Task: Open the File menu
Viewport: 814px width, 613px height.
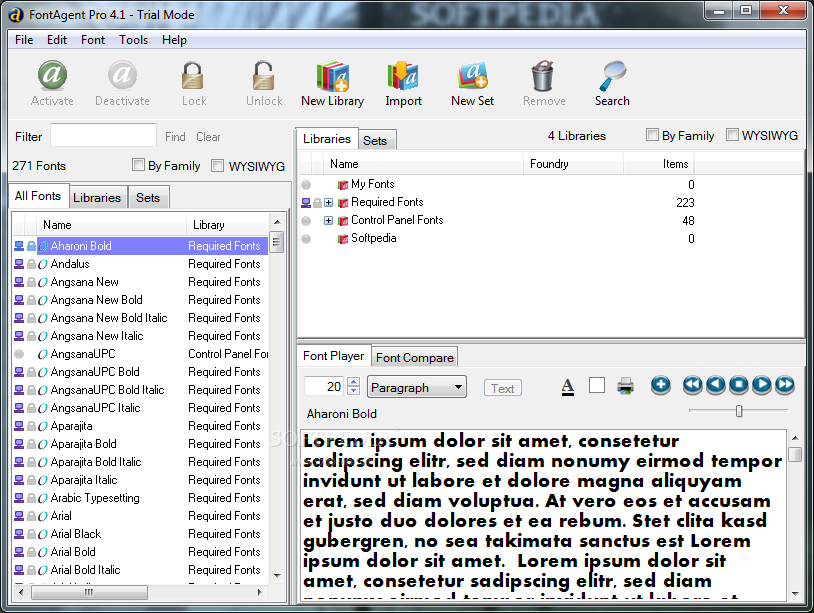Action: [24, 40]
